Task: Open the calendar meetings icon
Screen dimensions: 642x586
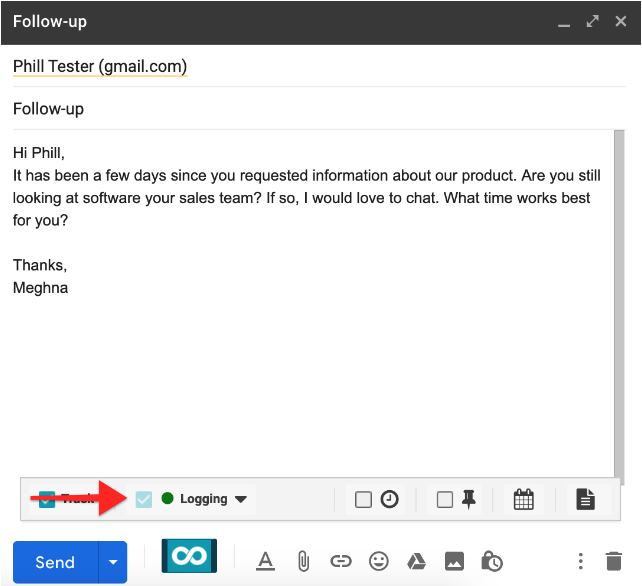Action: coord(524,499)
